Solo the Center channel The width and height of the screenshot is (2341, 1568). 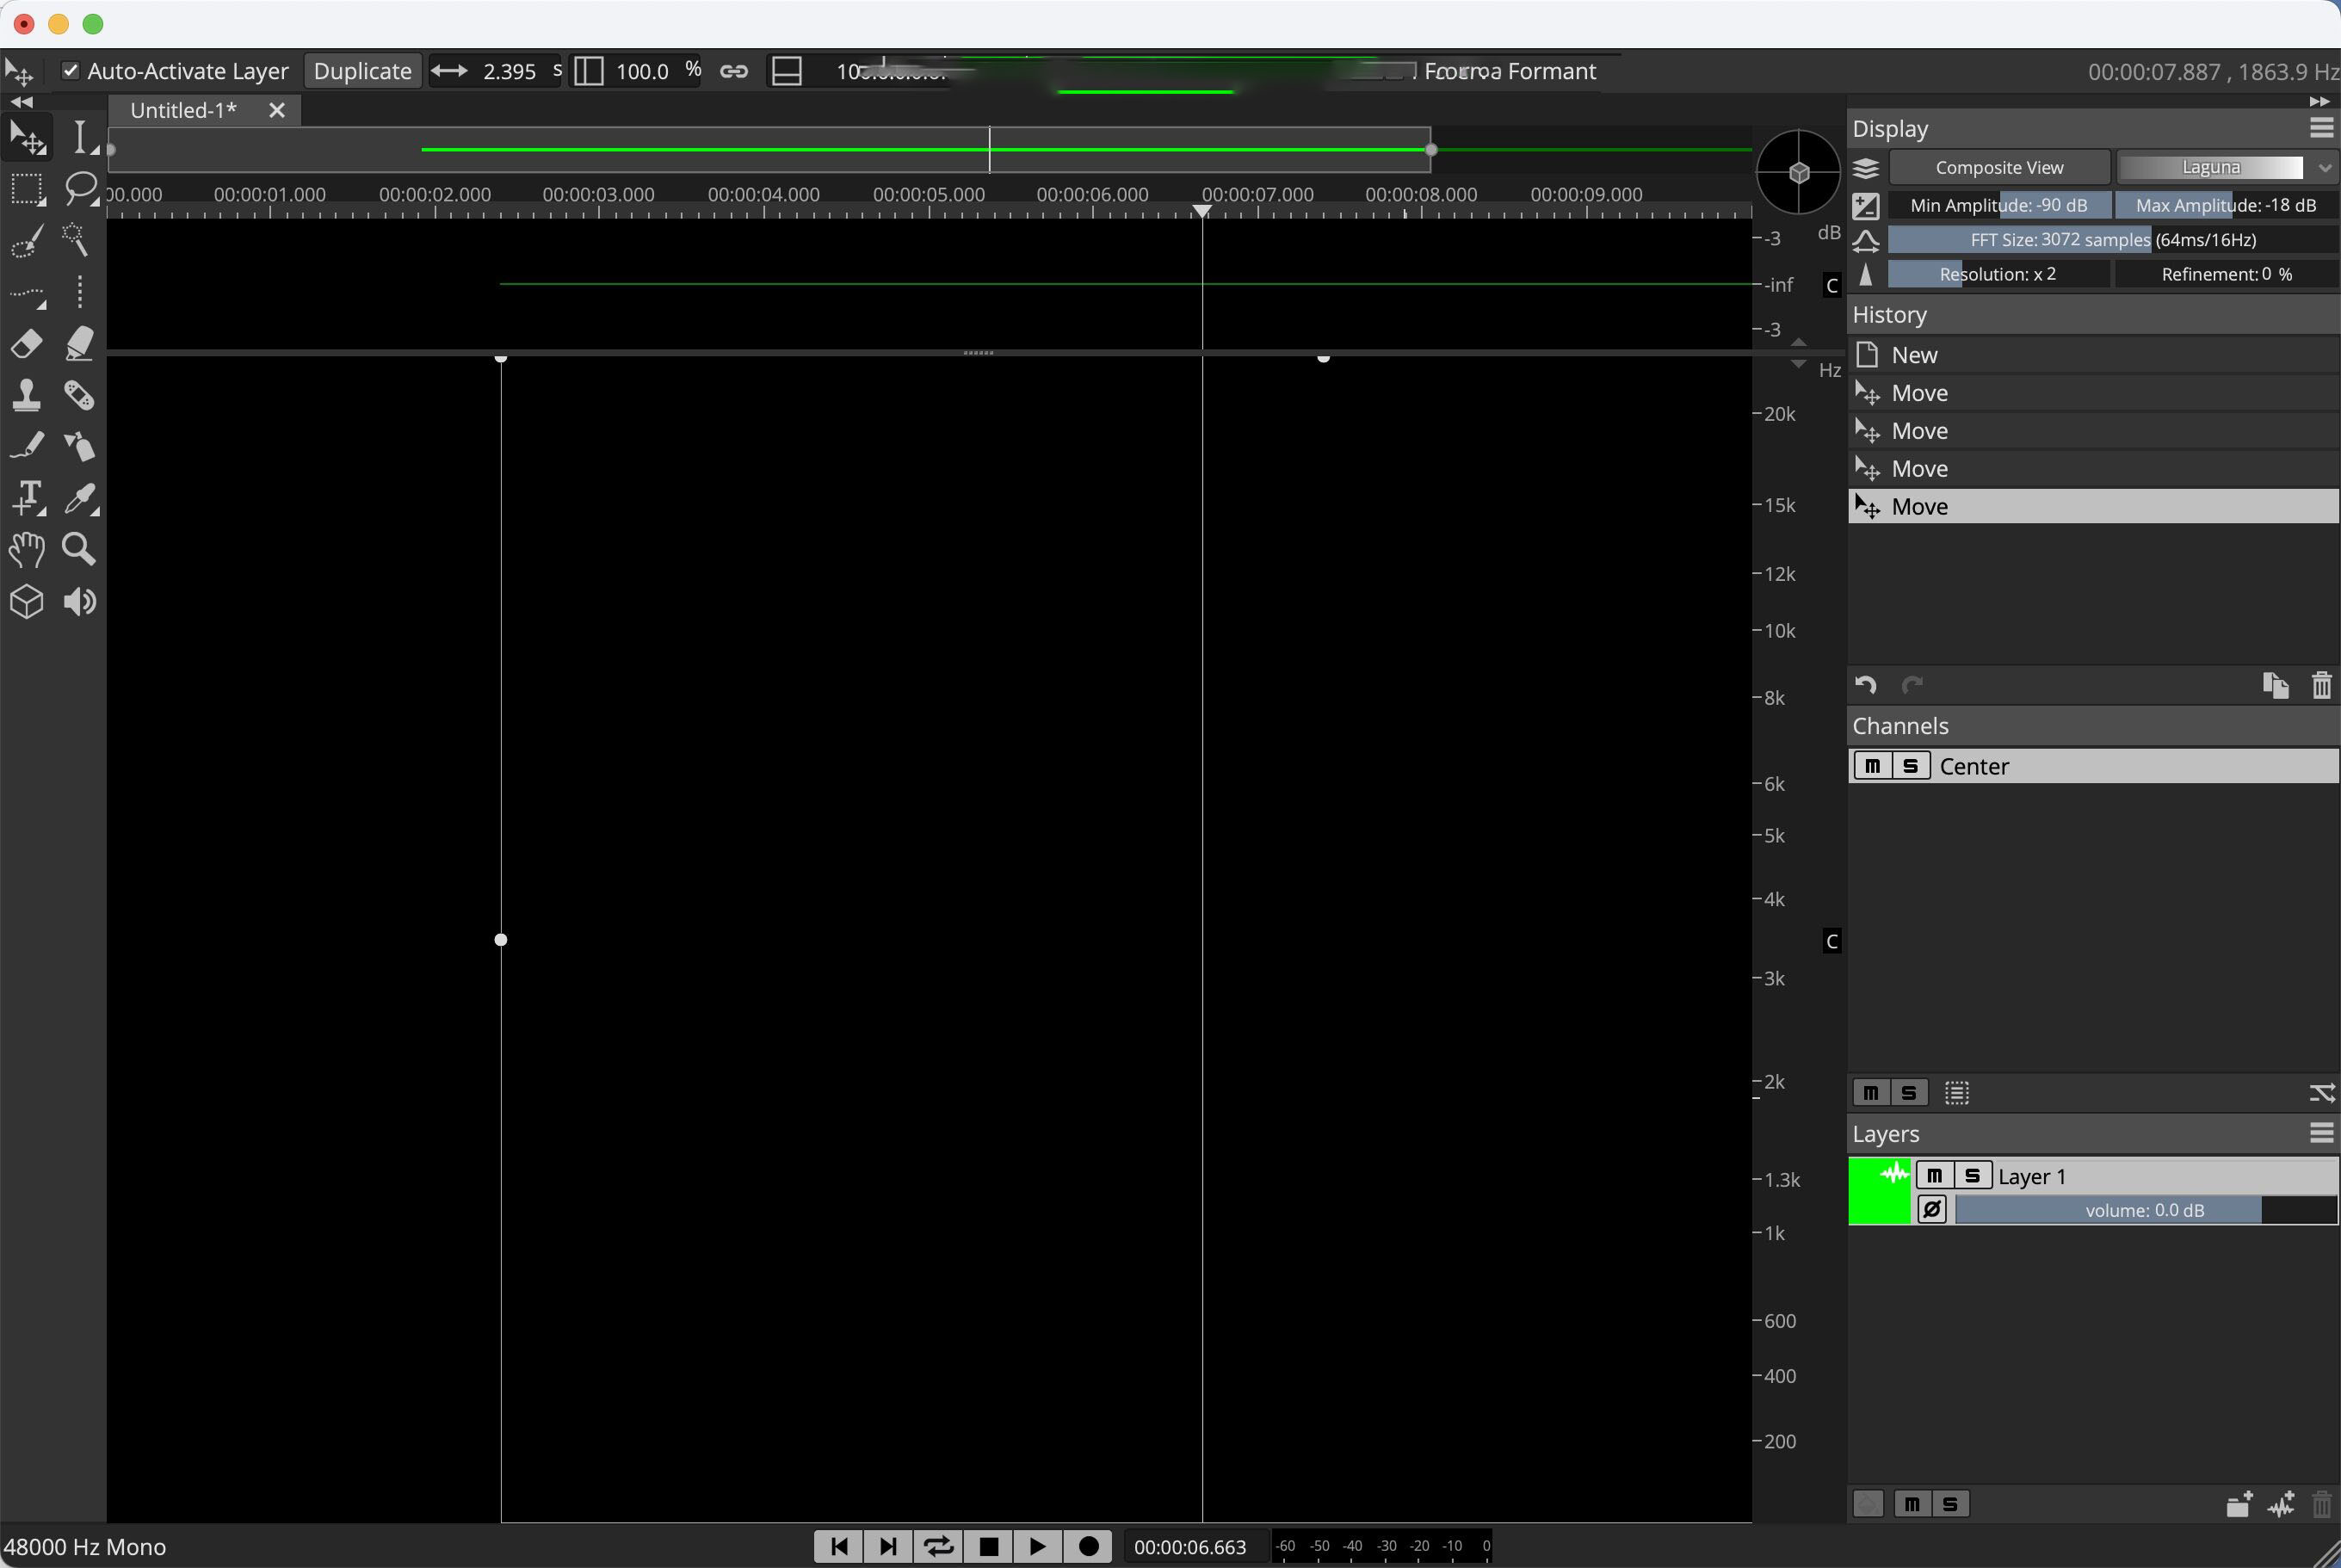1911,766
